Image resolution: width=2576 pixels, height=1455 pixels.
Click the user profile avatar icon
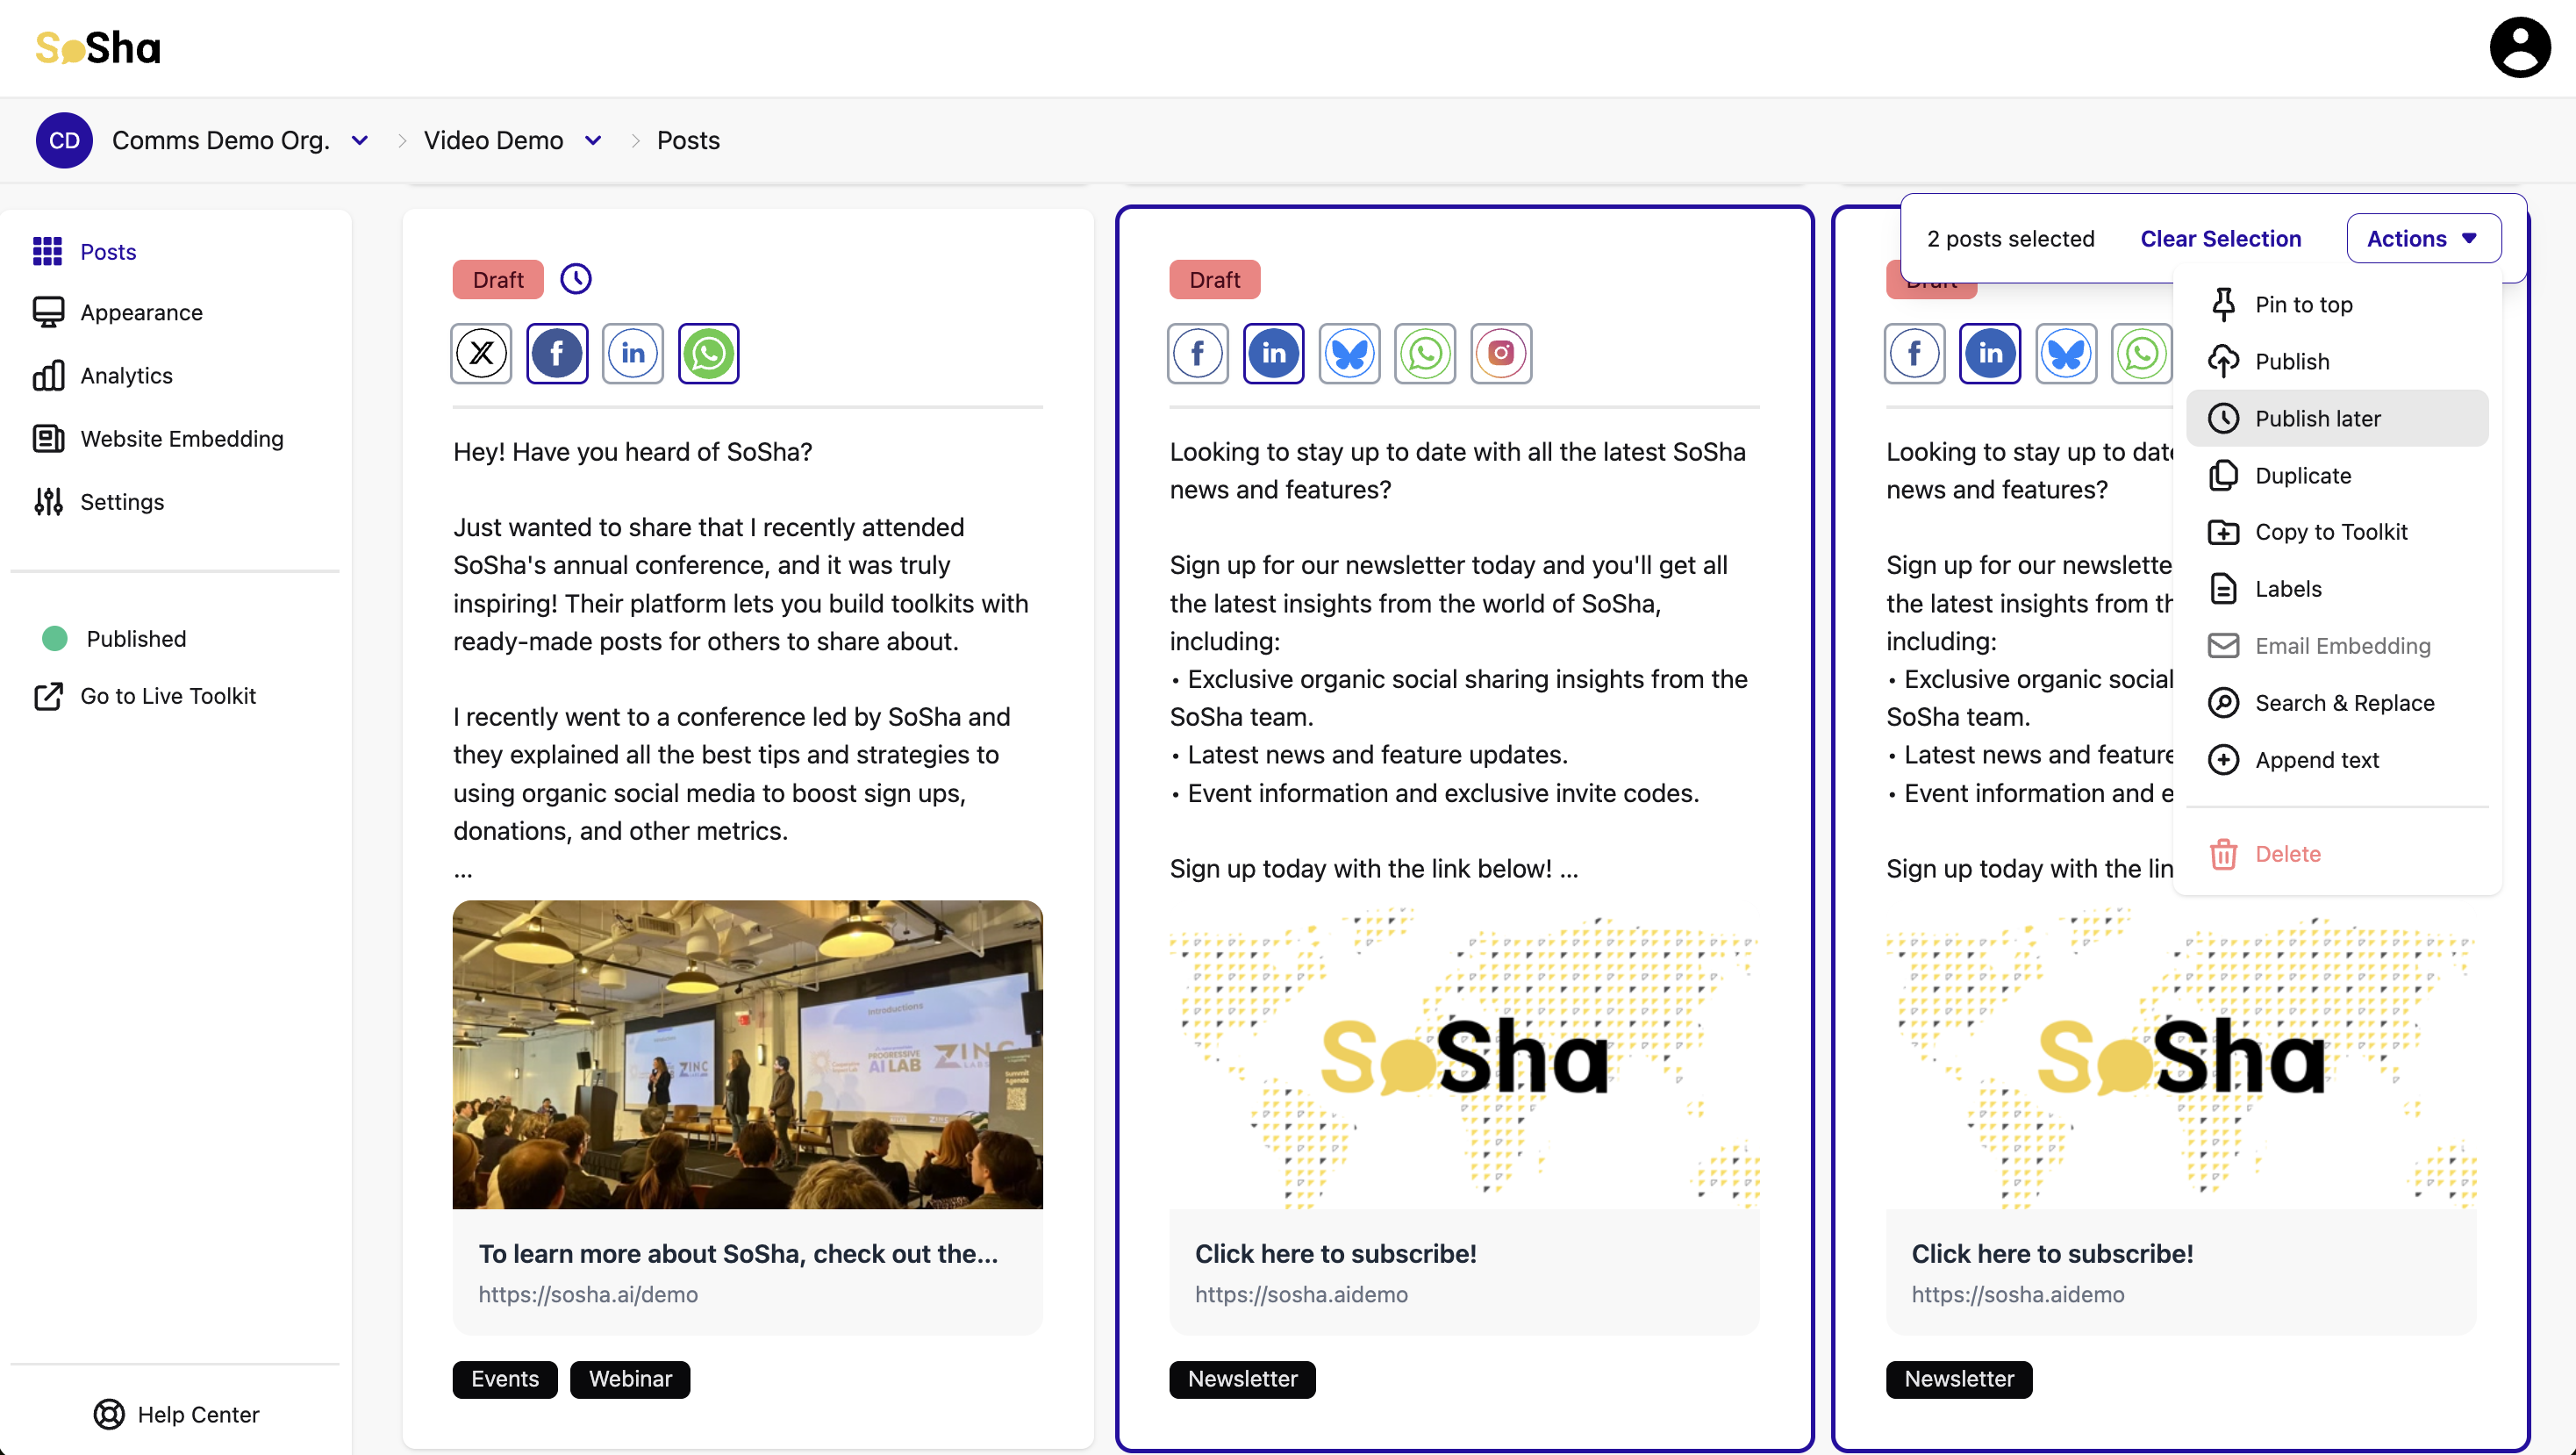[x=2519, y=47]
